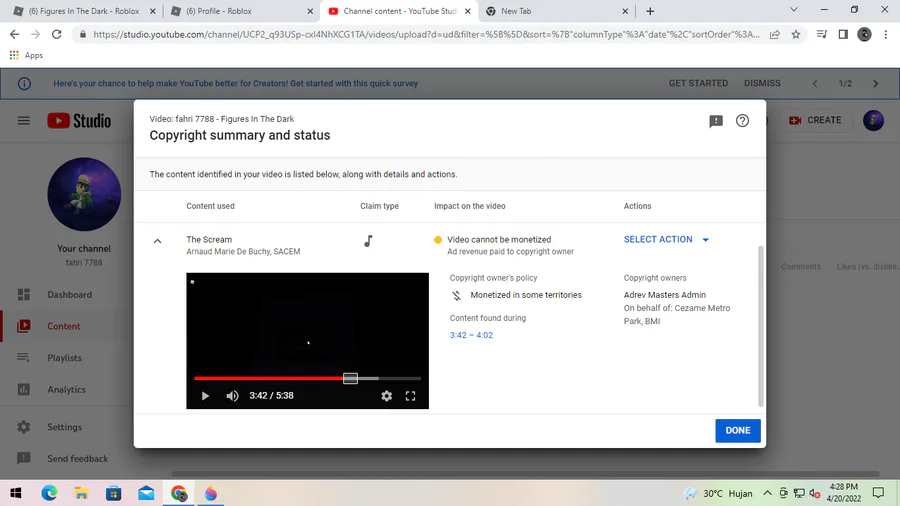Collapse The Scream claim row

point(157,241)
